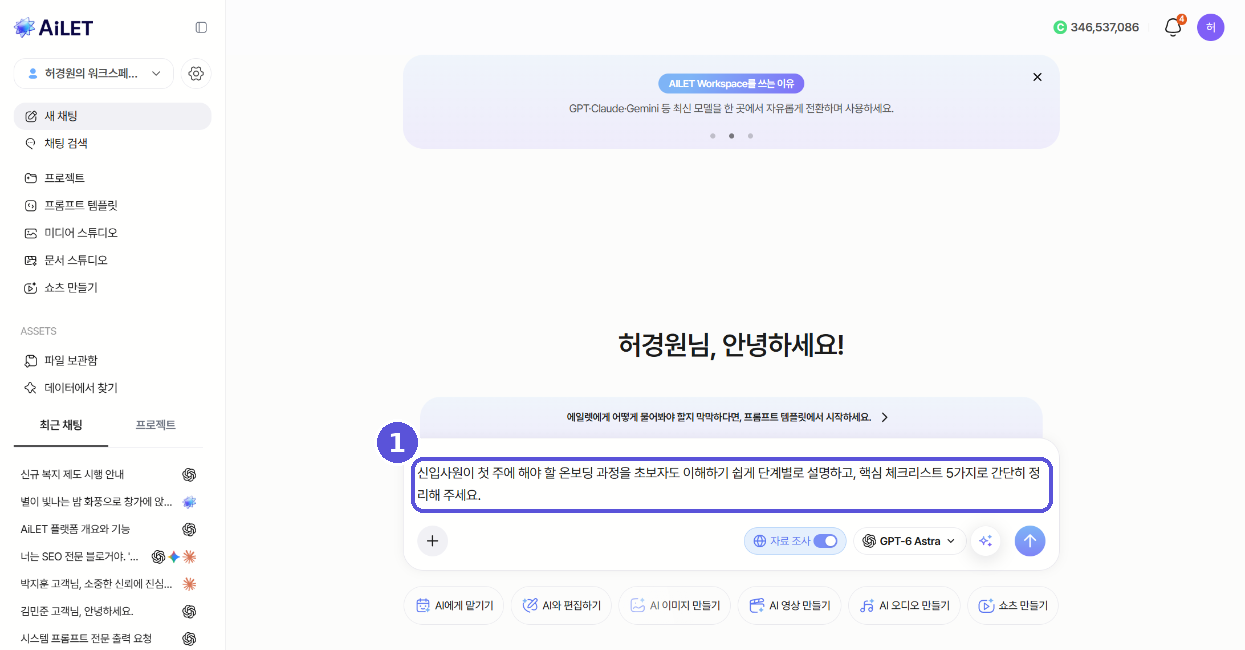
Task: Open chat 김민준 고객님, 안녕하세요
Action: coord(108,611)
